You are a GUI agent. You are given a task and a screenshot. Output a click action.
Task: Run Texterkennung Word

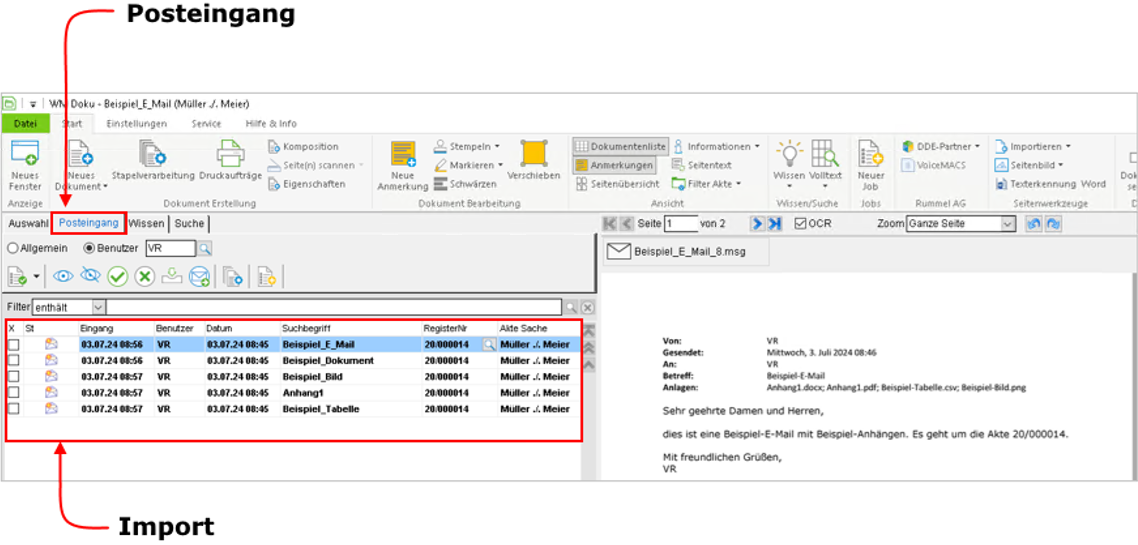point(1051,184)
